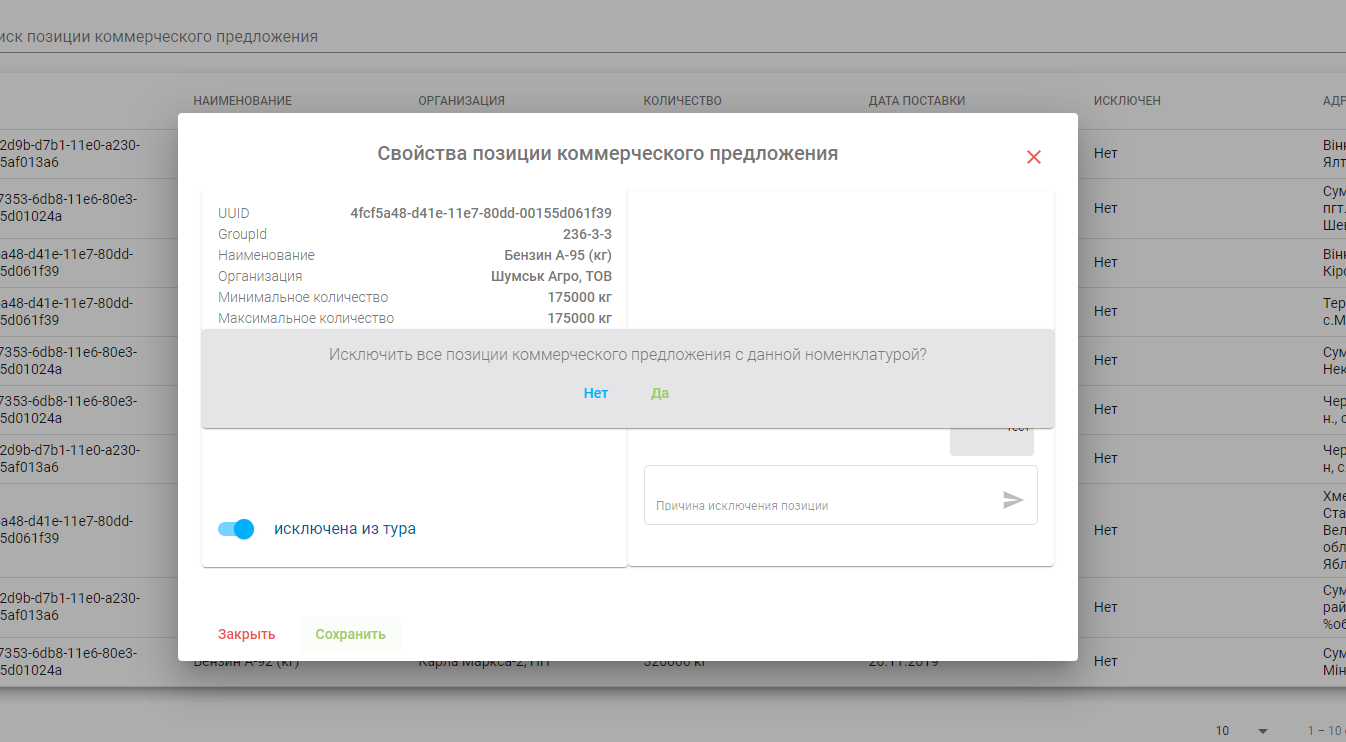Sort by the 'ДАТА ПОСТАВКИ' column header
The image size is (1346, 742).
917,101
